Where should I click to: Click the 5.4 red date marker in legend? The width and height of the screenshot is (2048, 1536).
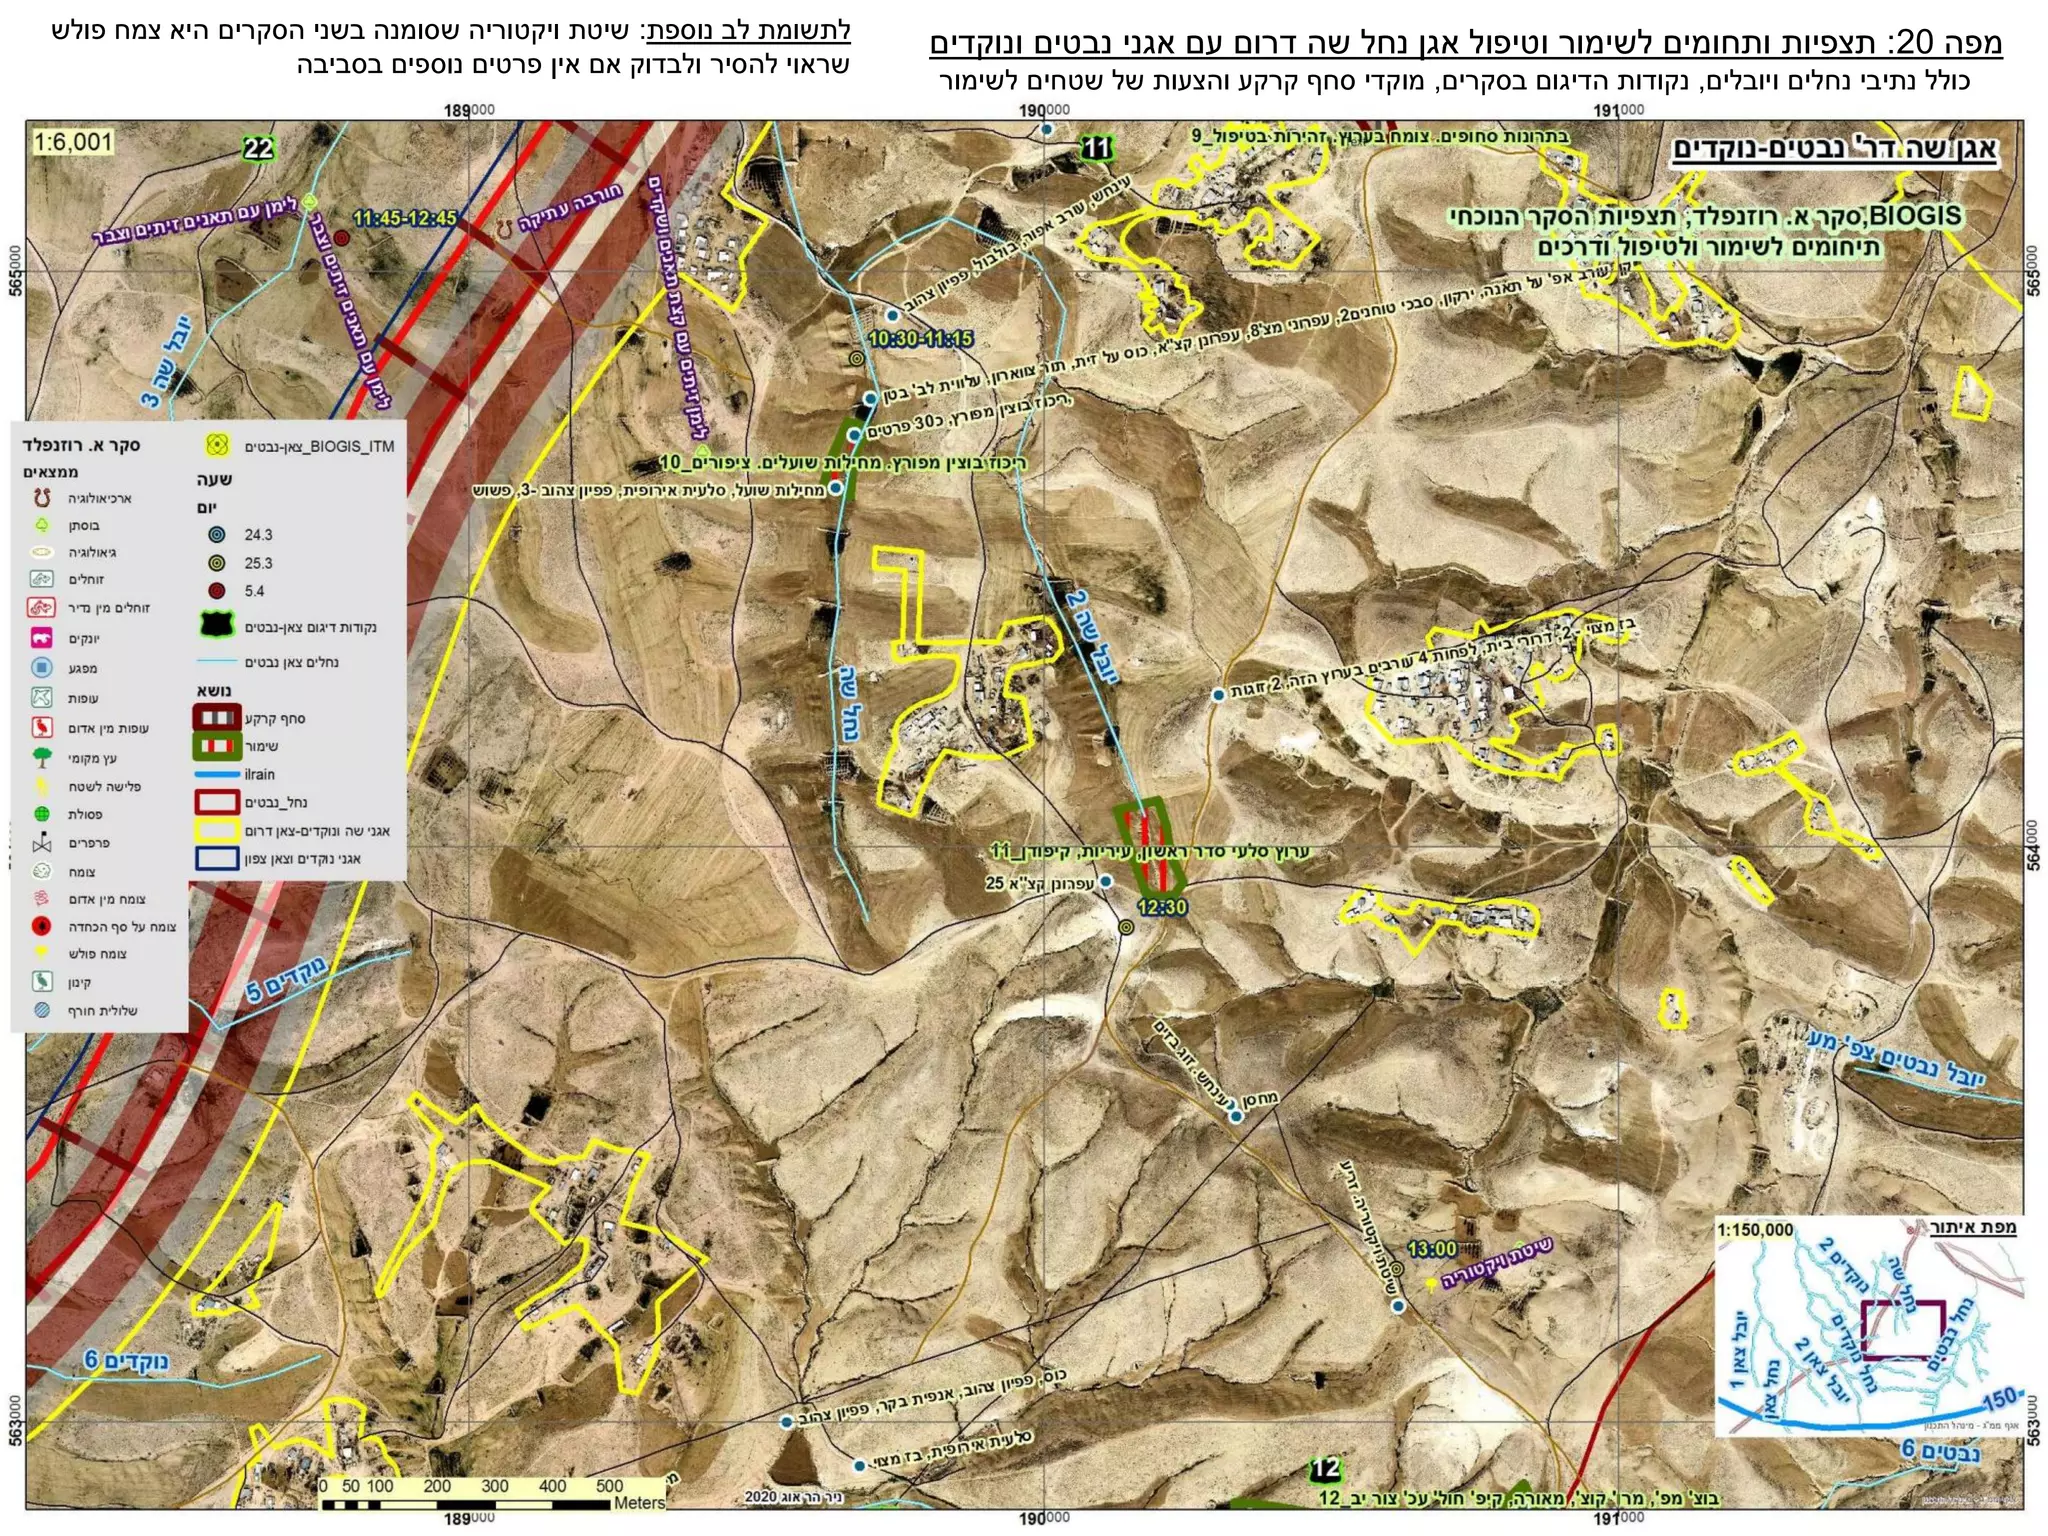217,591
